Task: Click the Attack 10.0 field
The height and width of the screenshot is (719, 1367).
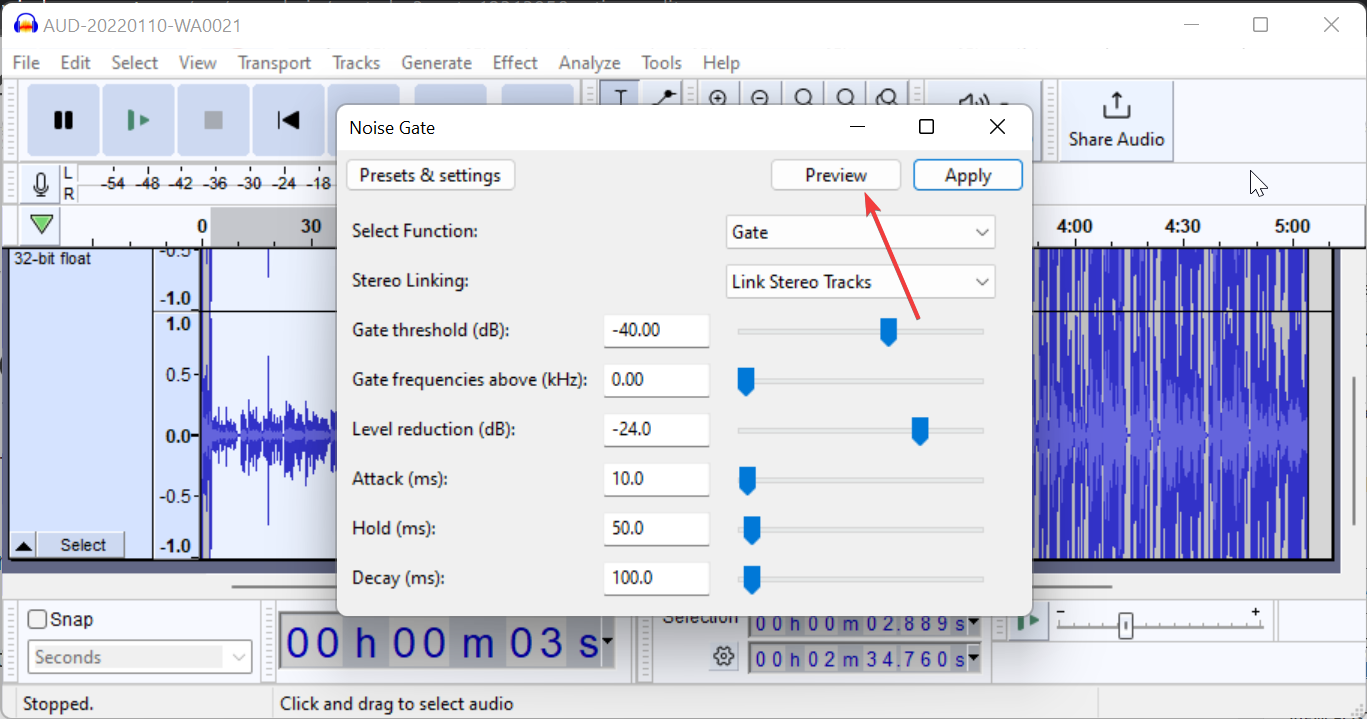Action: [x=656, y=479]
